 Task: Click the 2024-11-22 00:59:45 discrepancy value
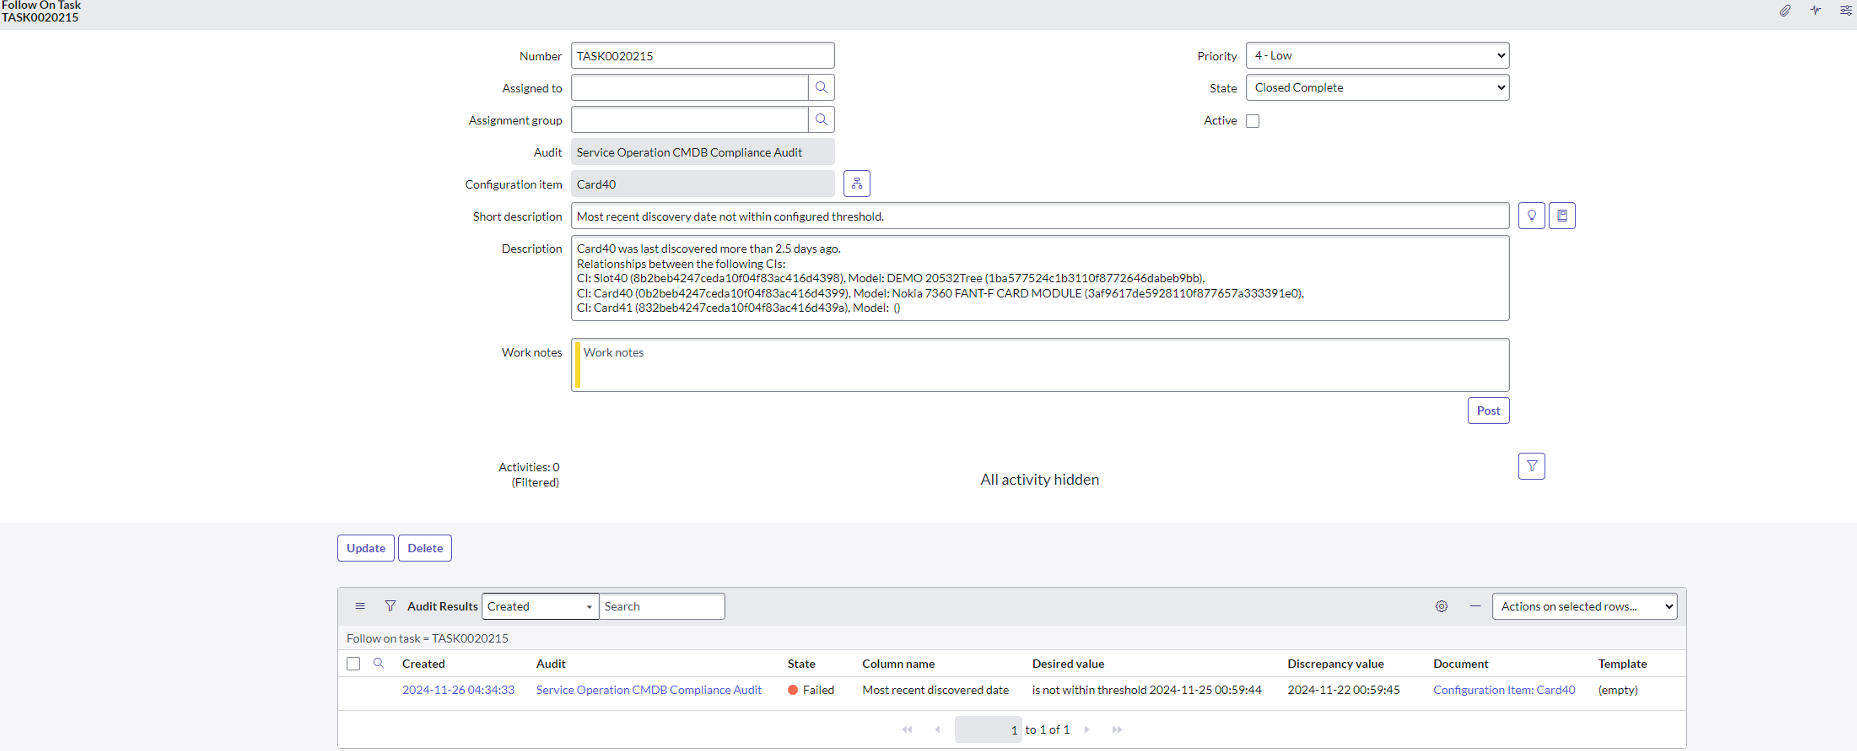[x=1343, y=690]
